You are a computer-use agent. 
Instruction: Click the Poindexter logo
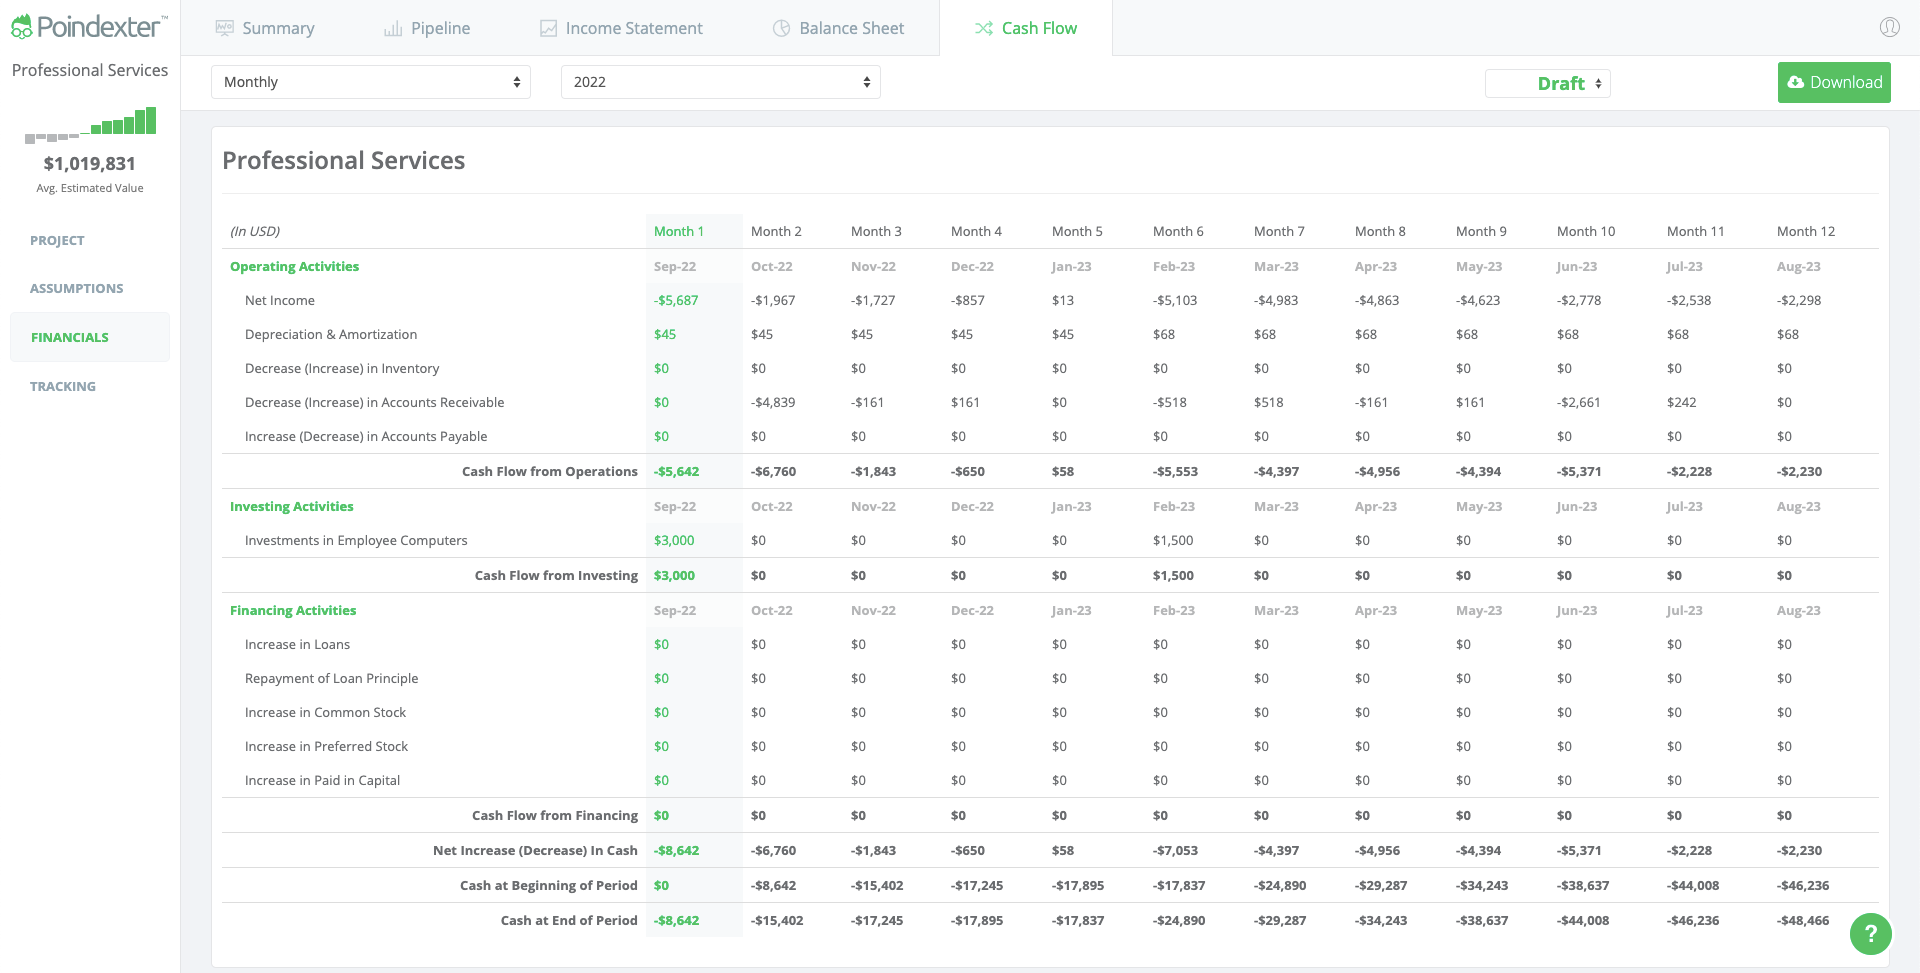89,27
